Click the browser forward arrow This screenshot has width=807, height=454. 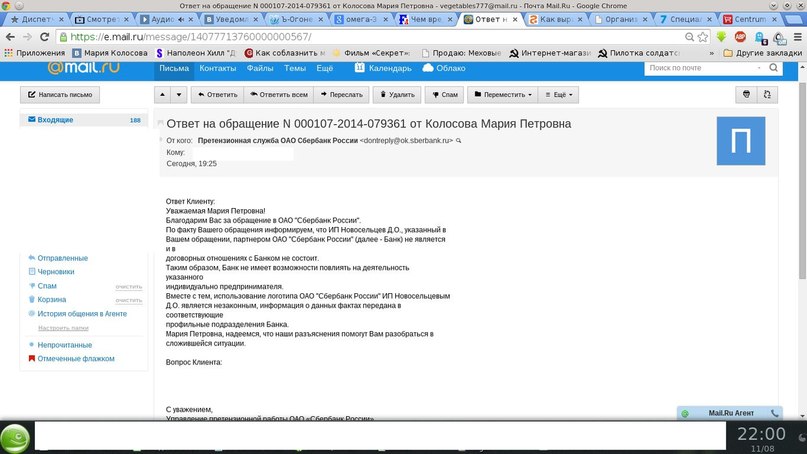27,37
